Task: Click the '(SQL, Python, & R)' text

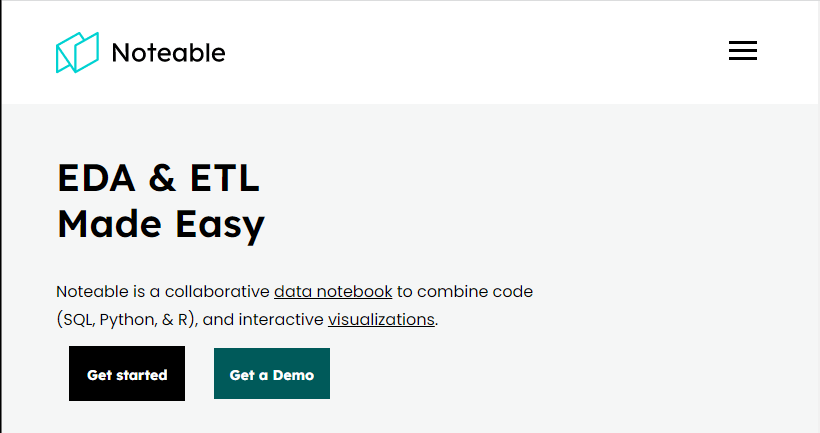Action: tap(127, 320)
